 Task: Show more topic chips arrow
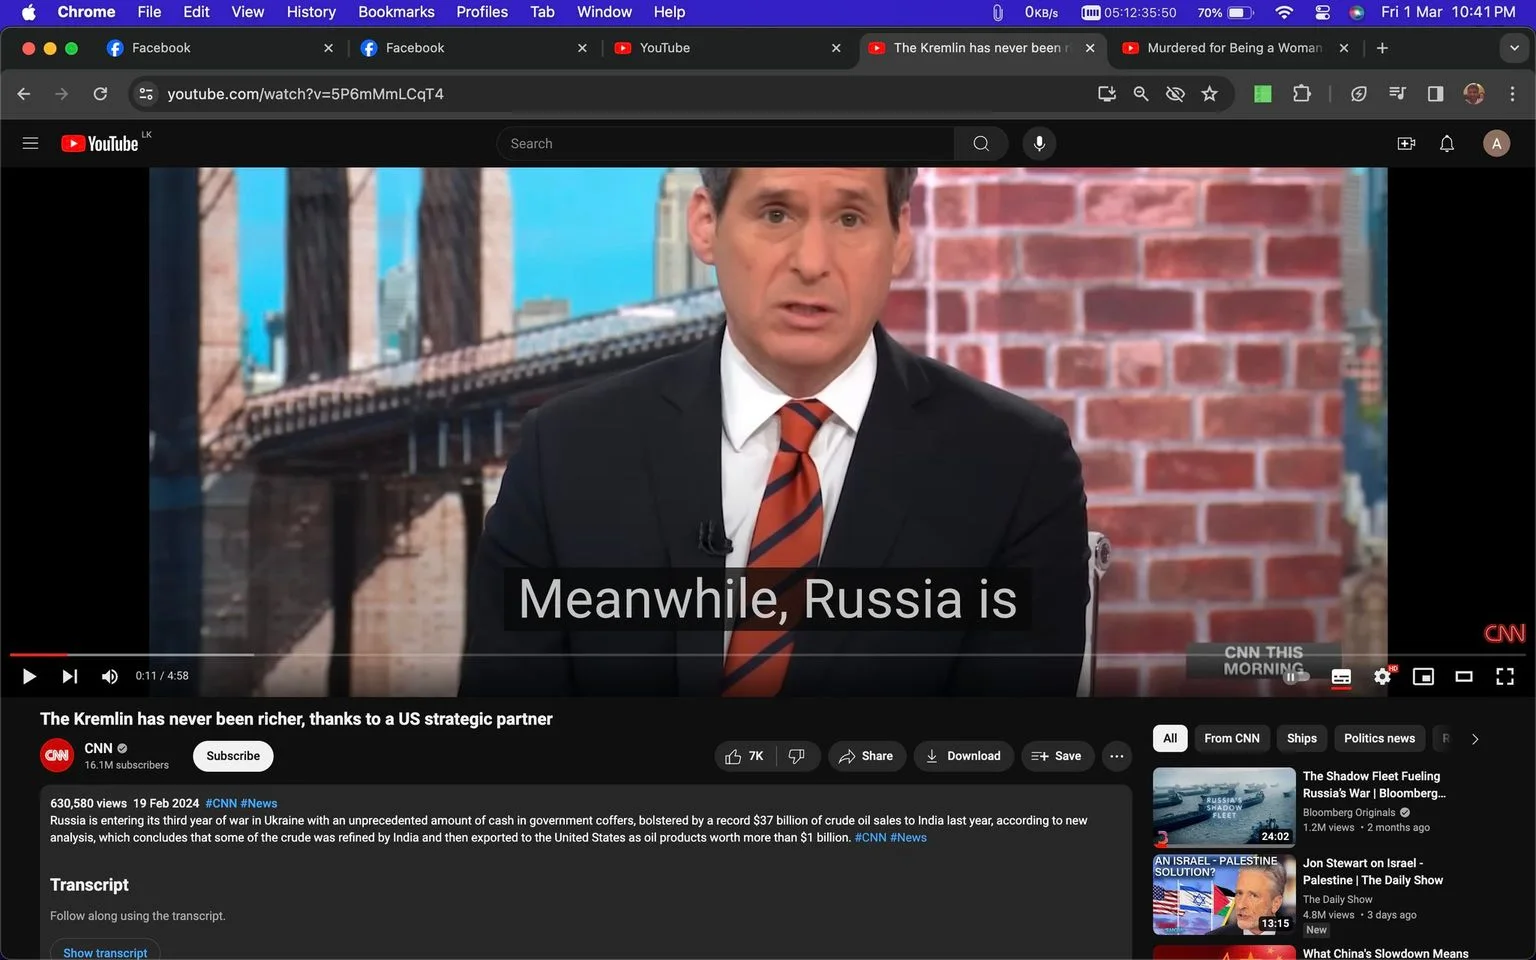1475,739
